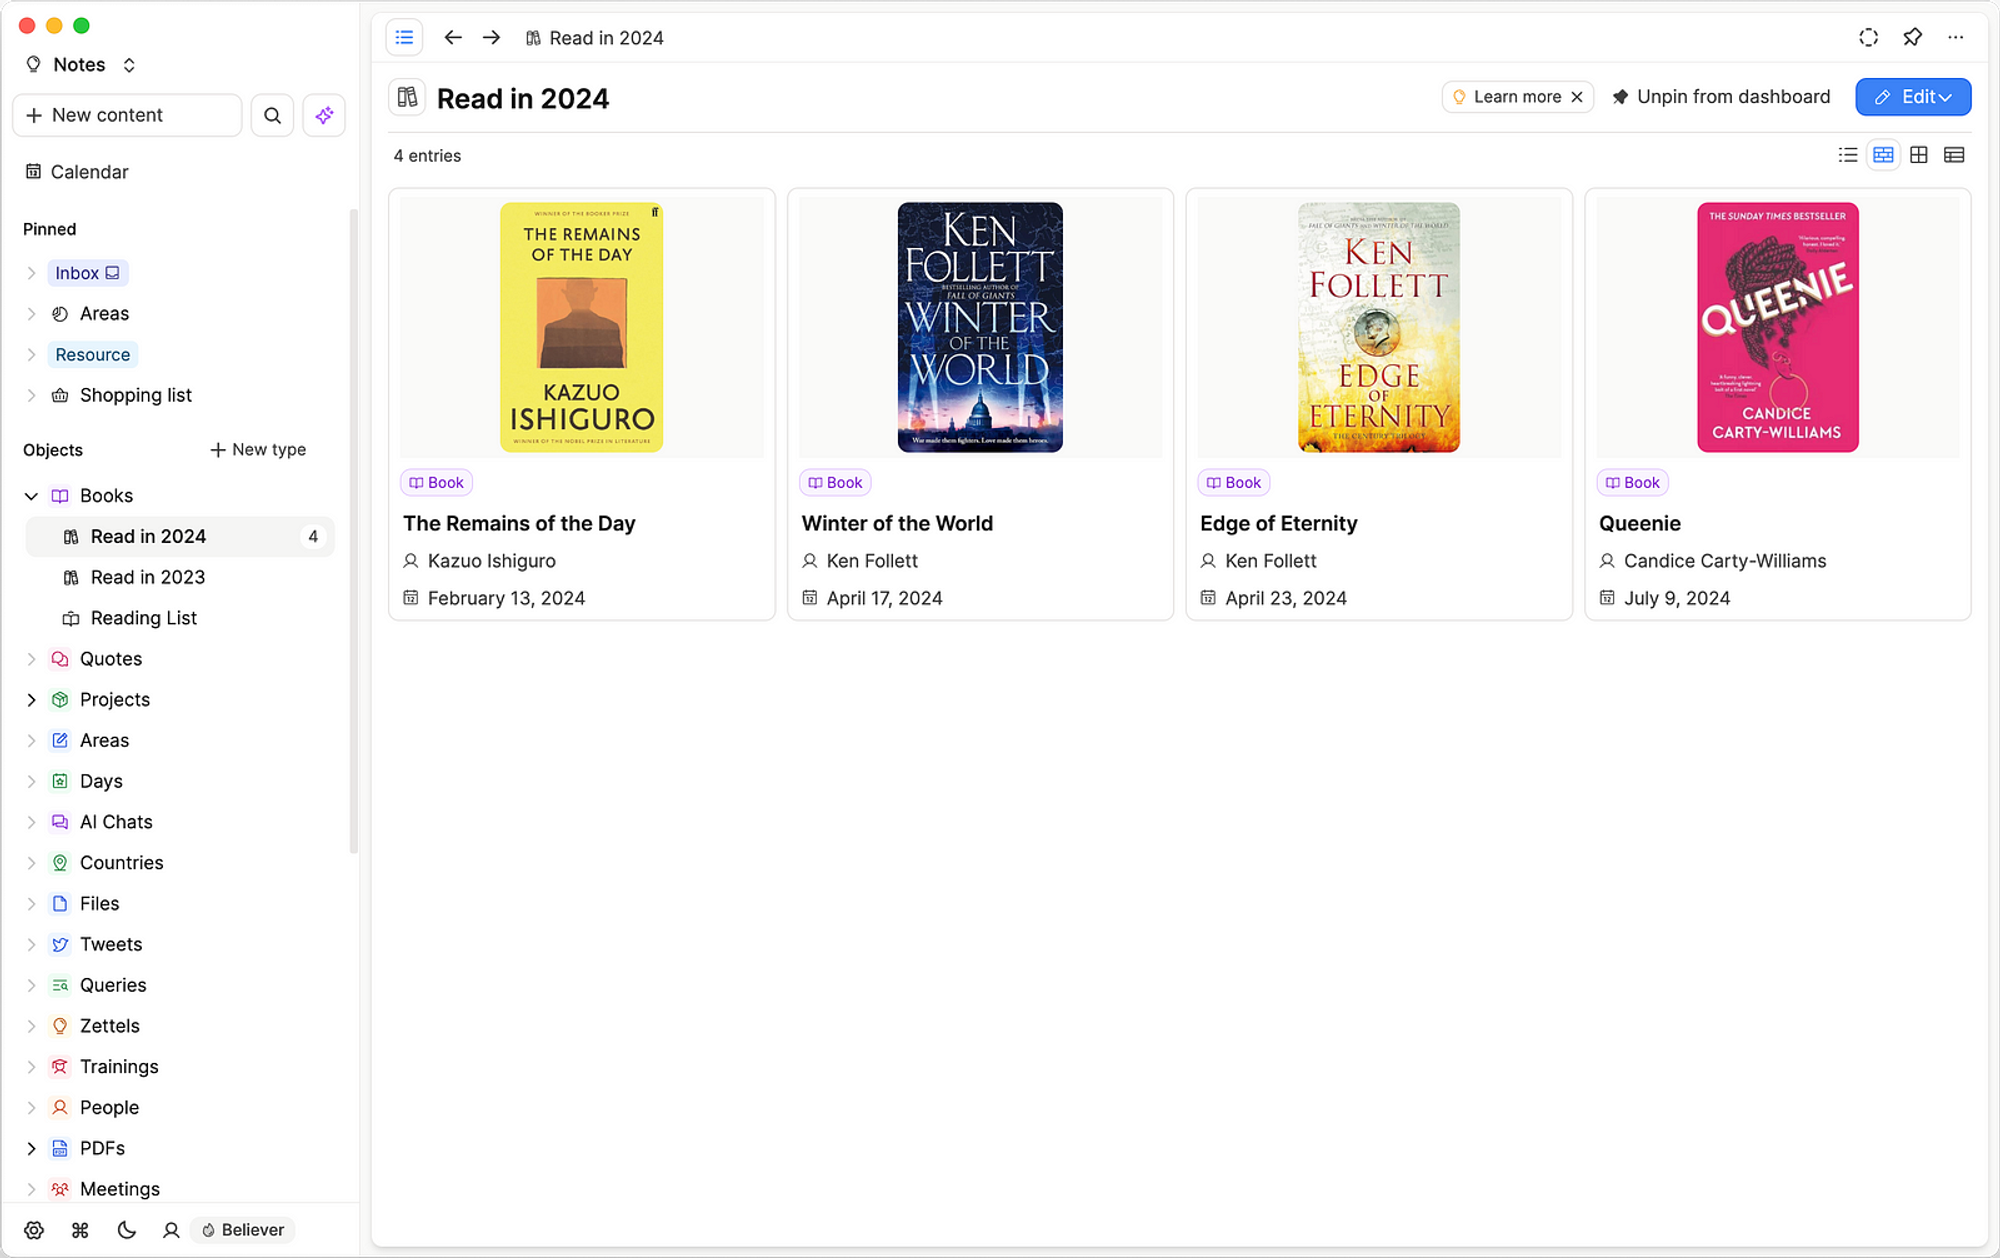Open Winter of the World cover

click(x=980, y=327)
